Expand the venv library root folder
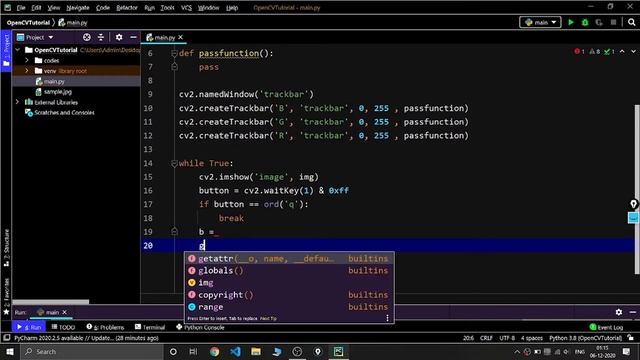This screenshot has height=360, width=640. point(27,71)
